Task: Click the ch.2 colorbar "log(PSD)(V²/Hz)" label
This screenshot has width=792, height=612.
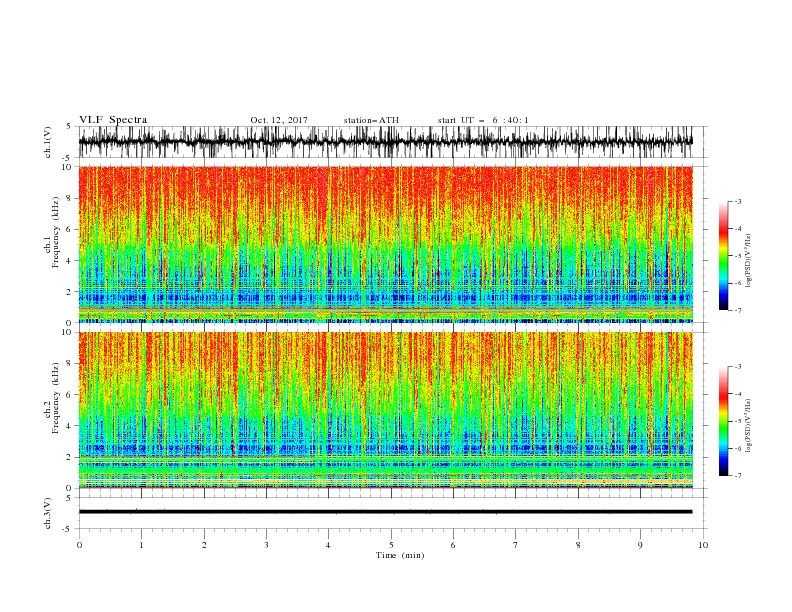Action: pyautogui.click(x=749, y=426)
